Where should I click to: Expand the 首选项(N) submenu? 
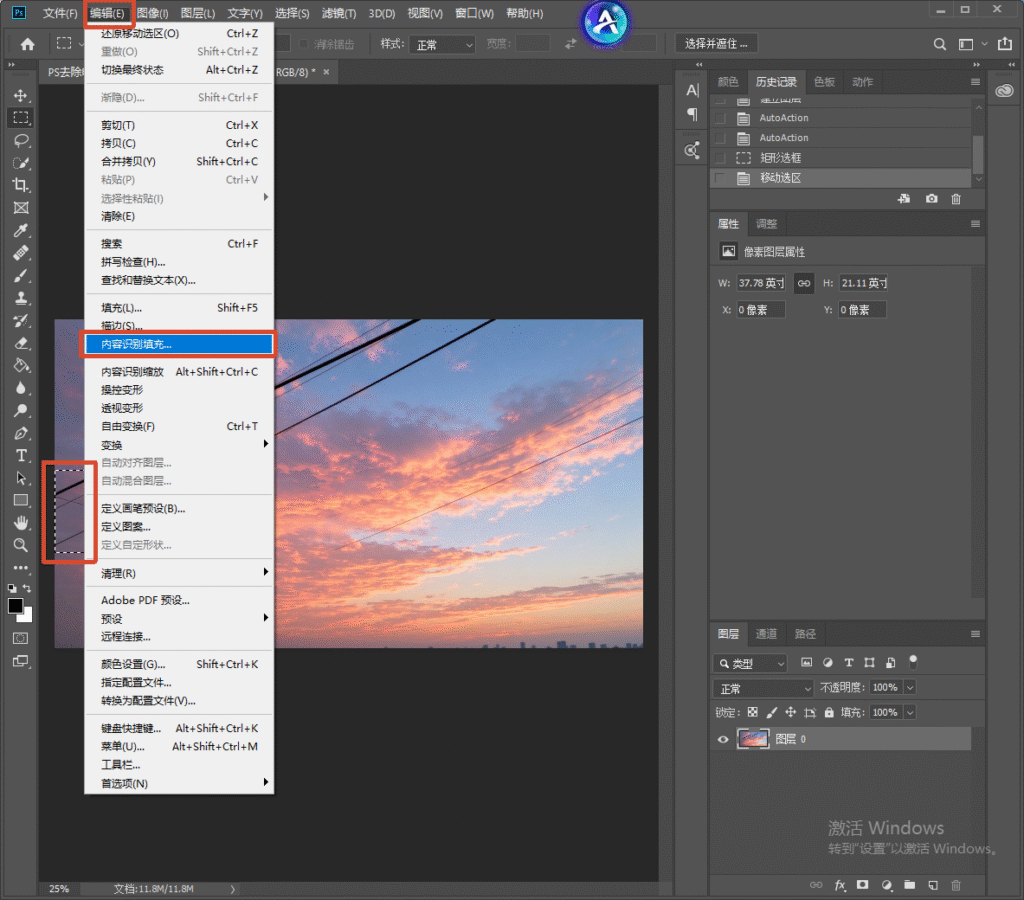(x=179, y=783)
